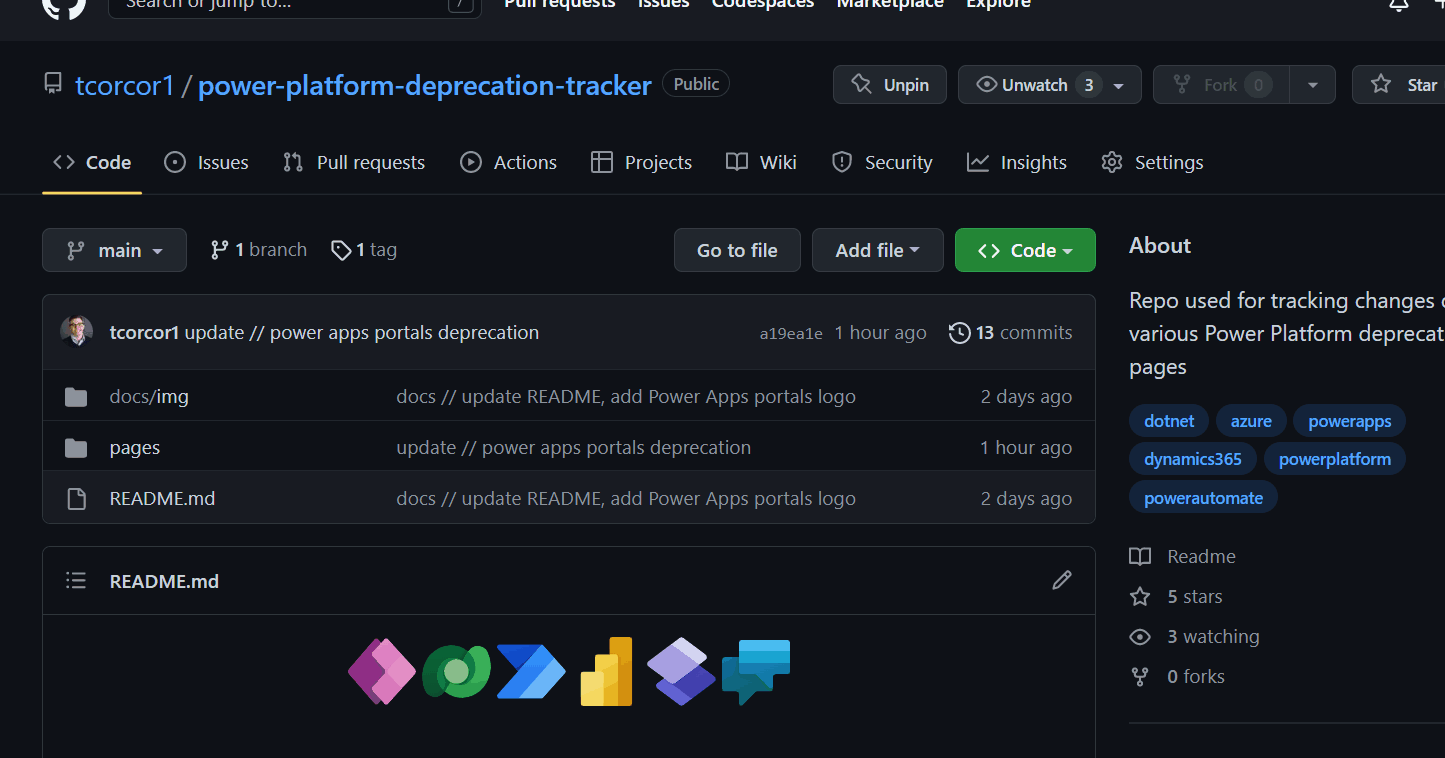1445x758 pixels.
Task: Unwatch the repository
Action: pos(1049,85)
